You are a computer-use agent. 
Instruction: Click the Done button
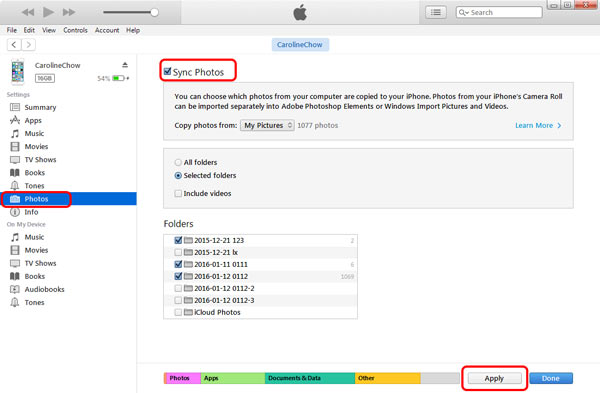(x=551, y=378)
